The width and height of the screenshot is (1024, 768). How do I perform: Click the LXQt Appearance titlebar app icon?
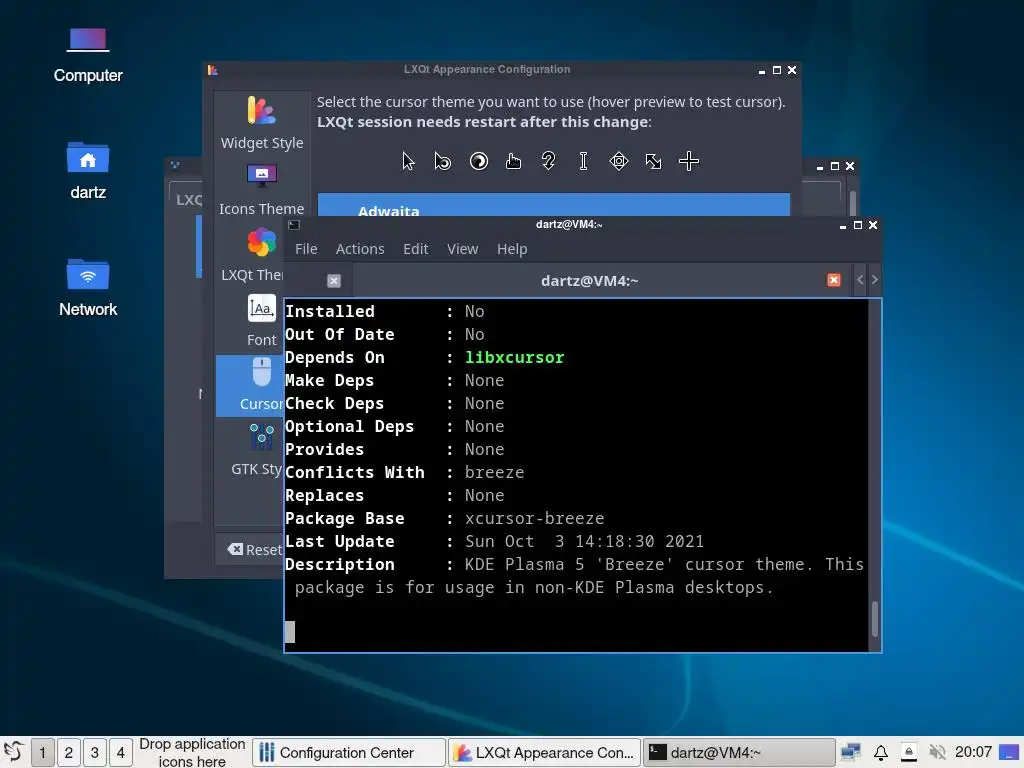213,70
